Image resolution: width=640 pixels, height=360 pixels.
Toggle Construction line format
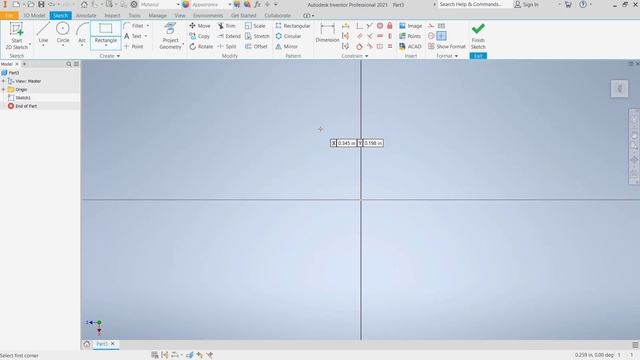(431, 26)
